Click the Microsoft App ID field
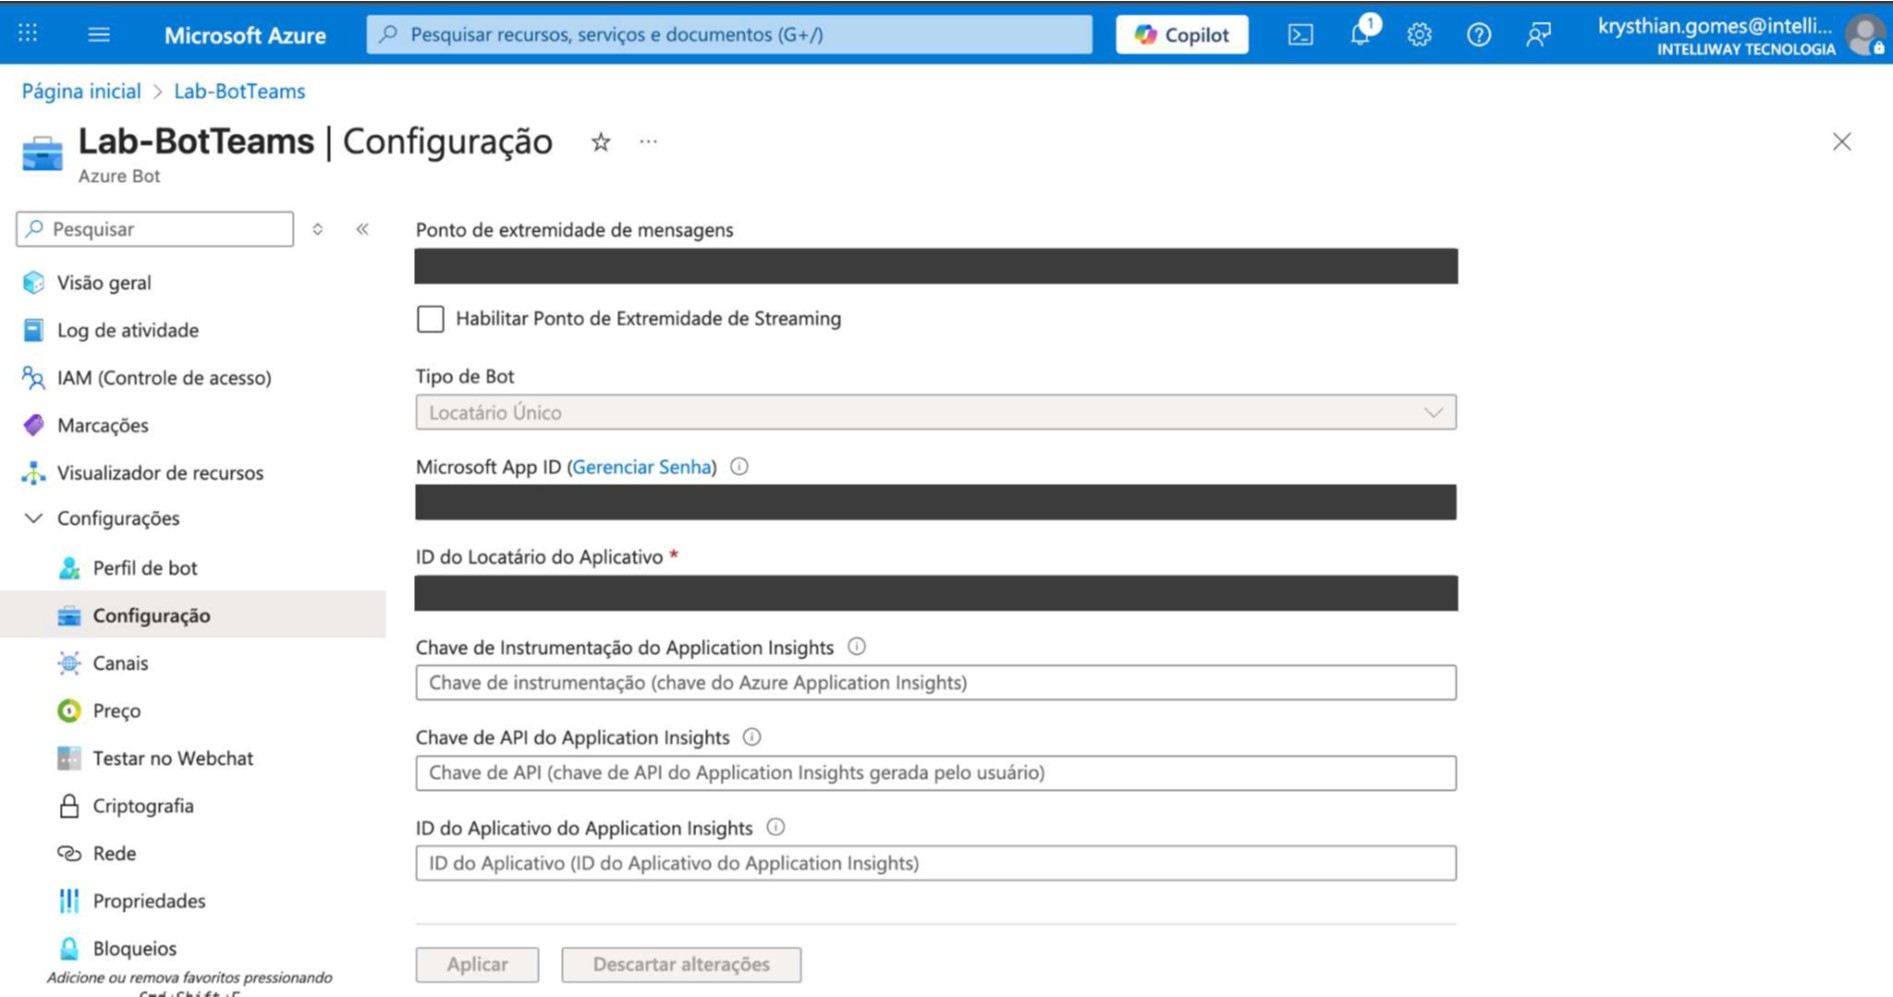 [x=935, y=502]
